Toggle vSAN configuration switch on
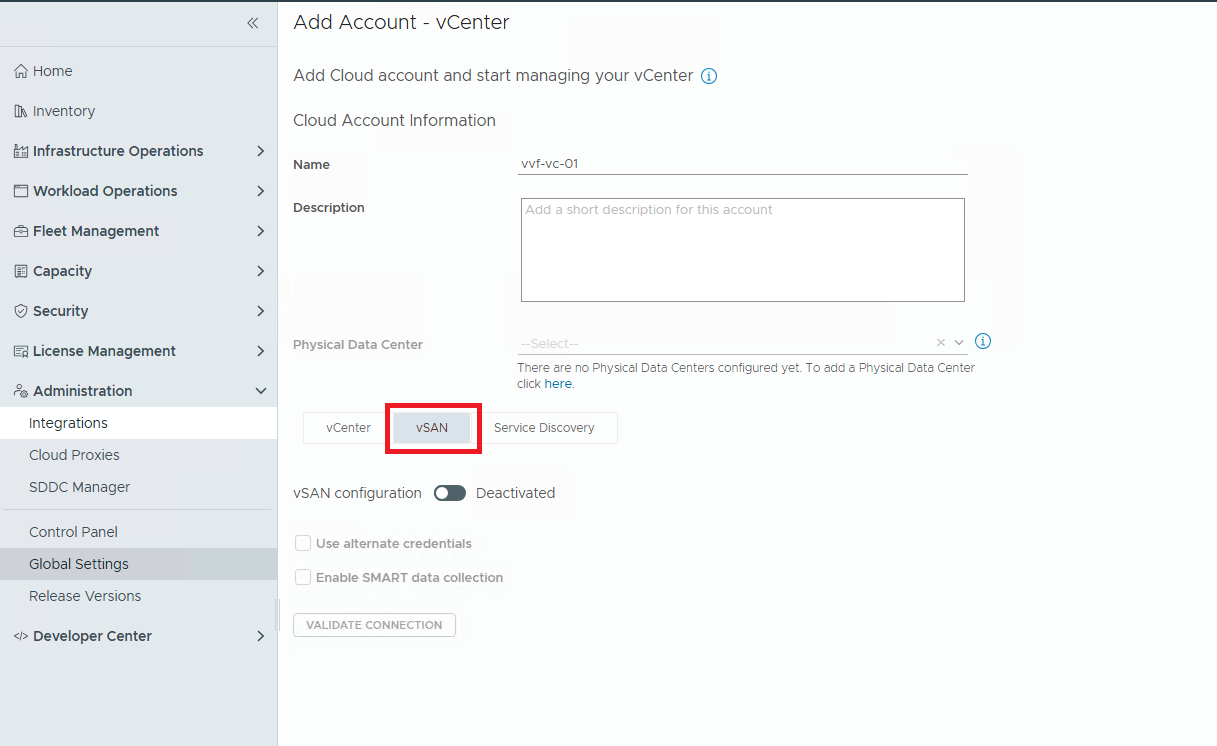The image size is (1217, 746). pos(450,493)
